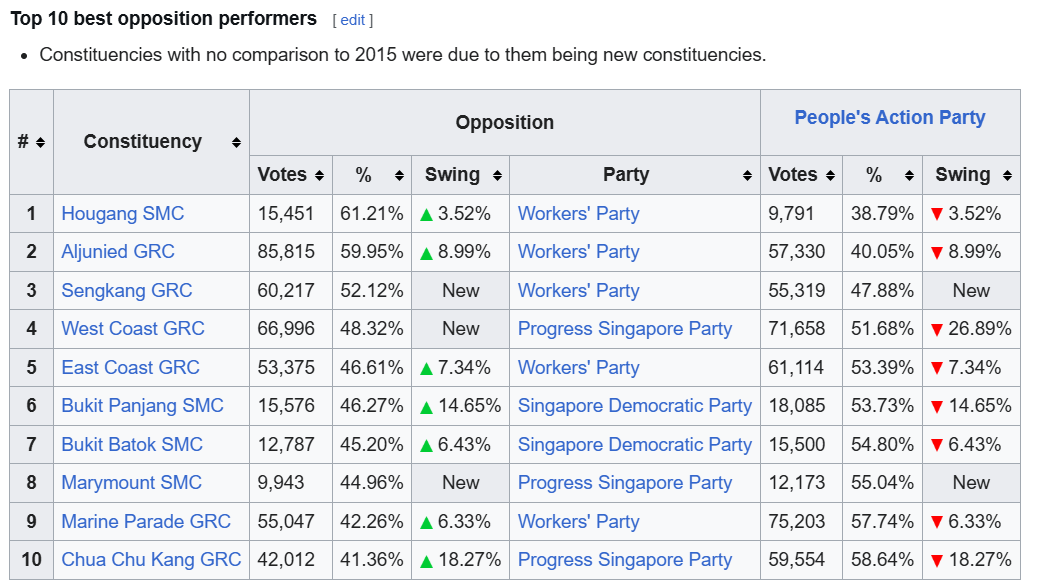Open Singapore Democratic Party in Bukit Batok row
The height and width of the screenshot is (587, 1038).
click(x=635, y=445)
